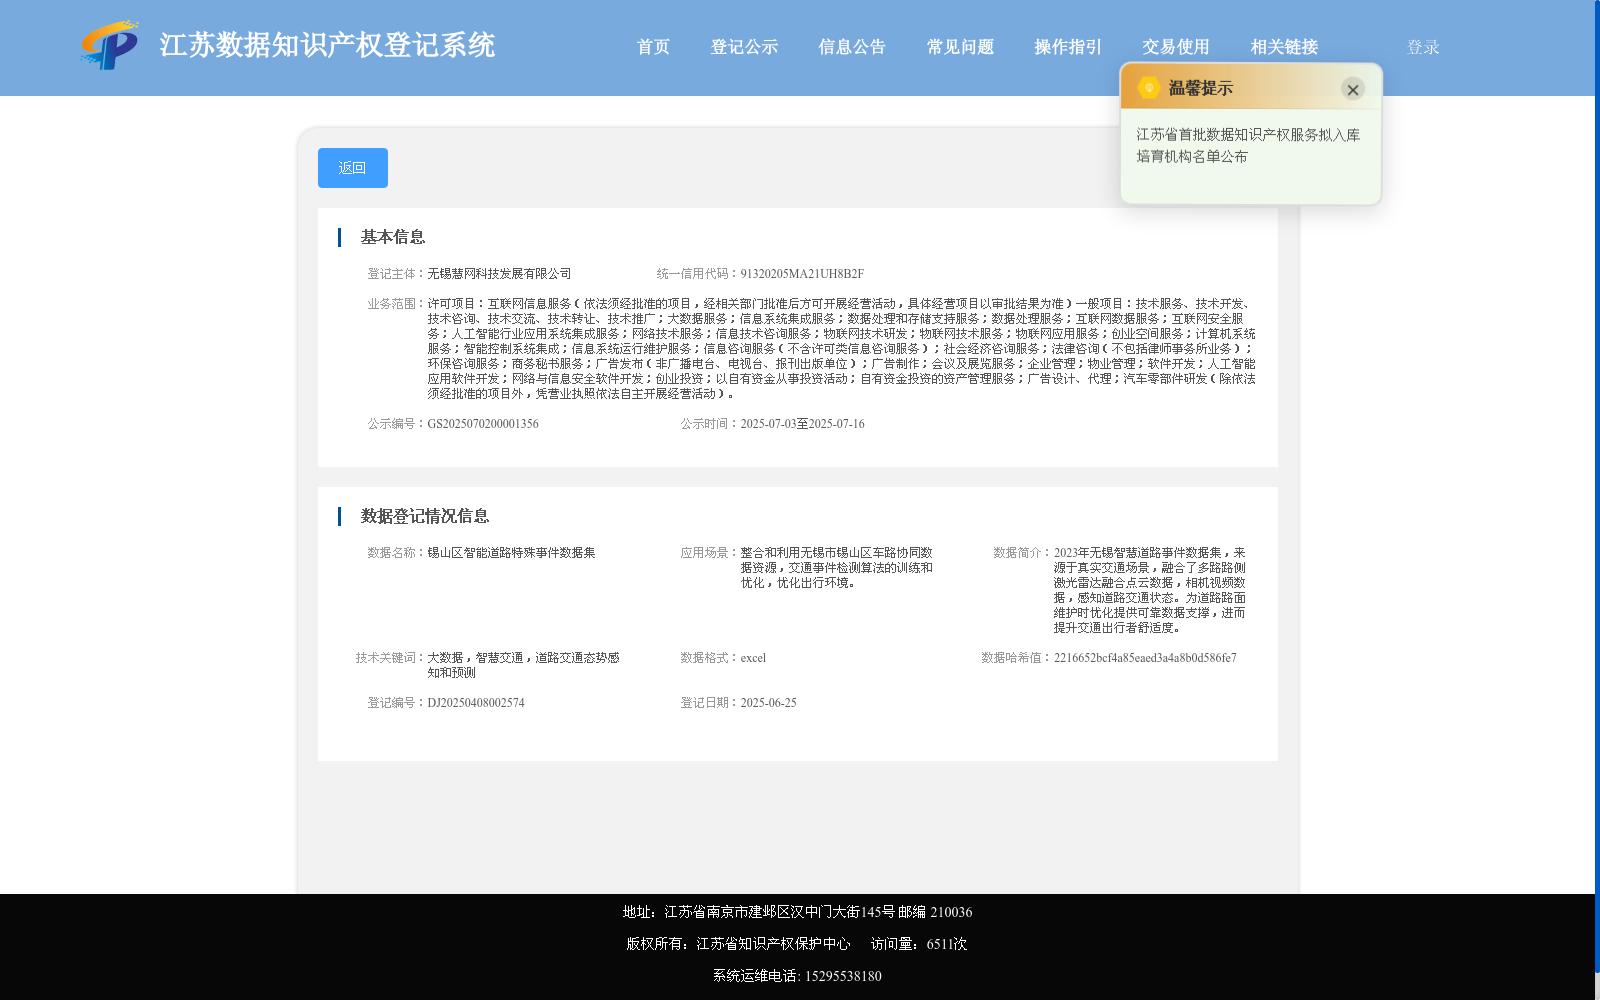Screen dimensions: 1600x1000
Task: Open the 首页 menu item
Action: click(x=653, y=47)
